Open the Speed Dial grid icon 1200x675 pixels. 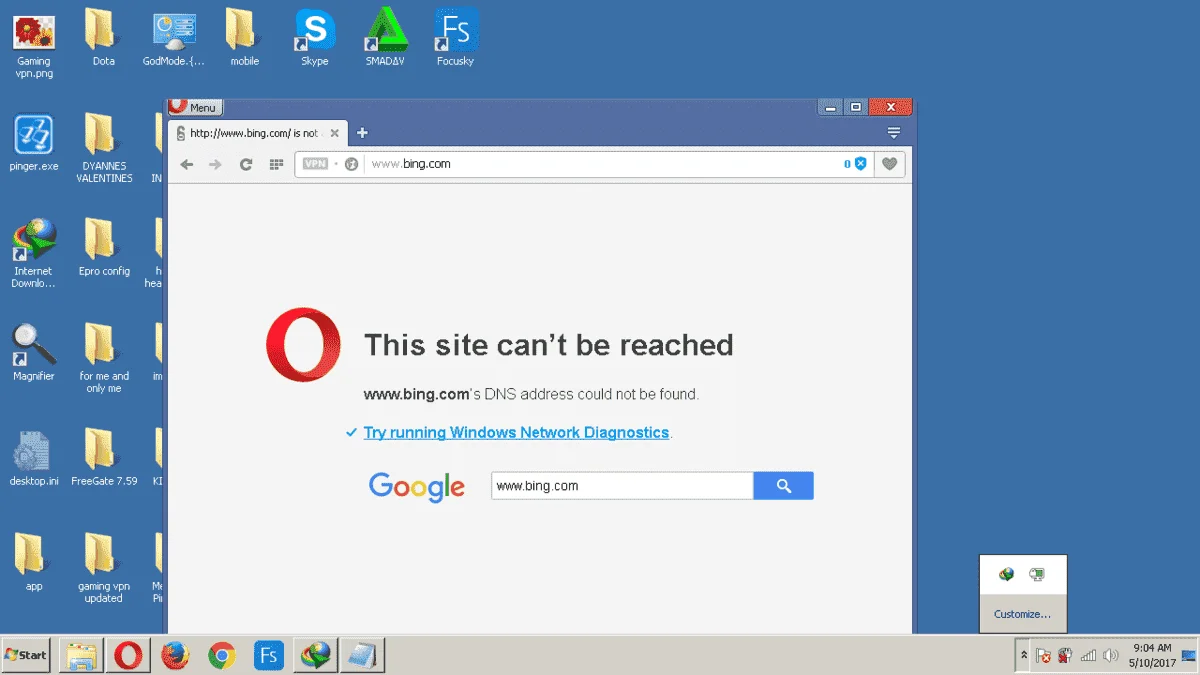click(x=277, y=164)
